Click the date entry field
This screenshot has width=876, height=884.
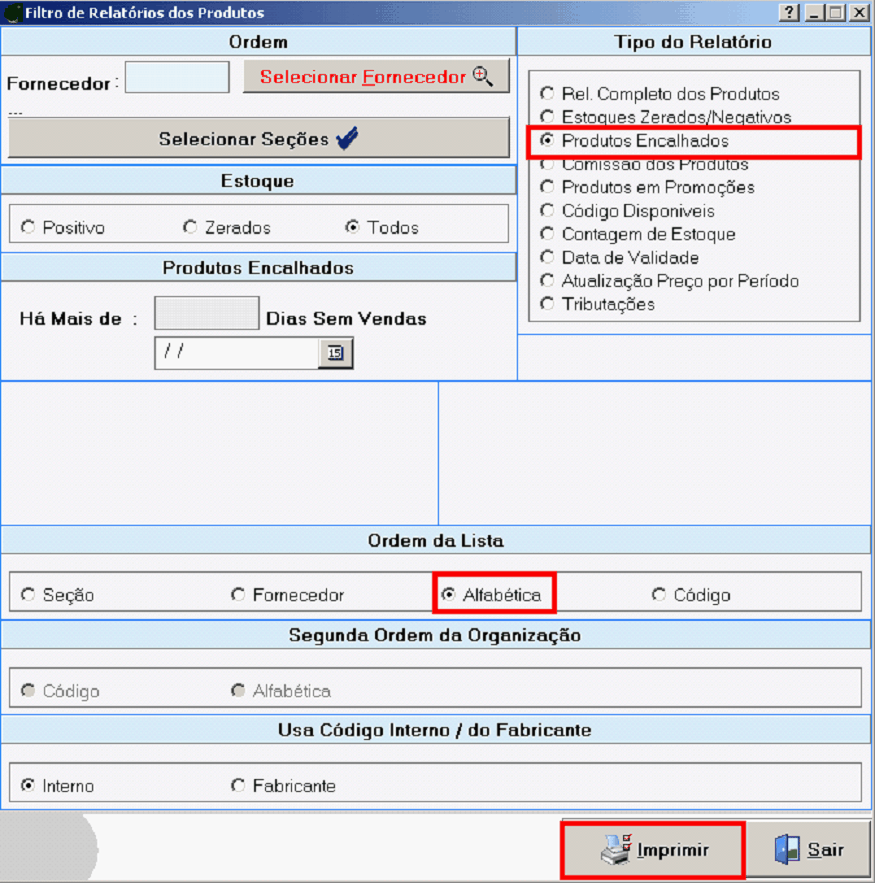click(x=236, y=353)
